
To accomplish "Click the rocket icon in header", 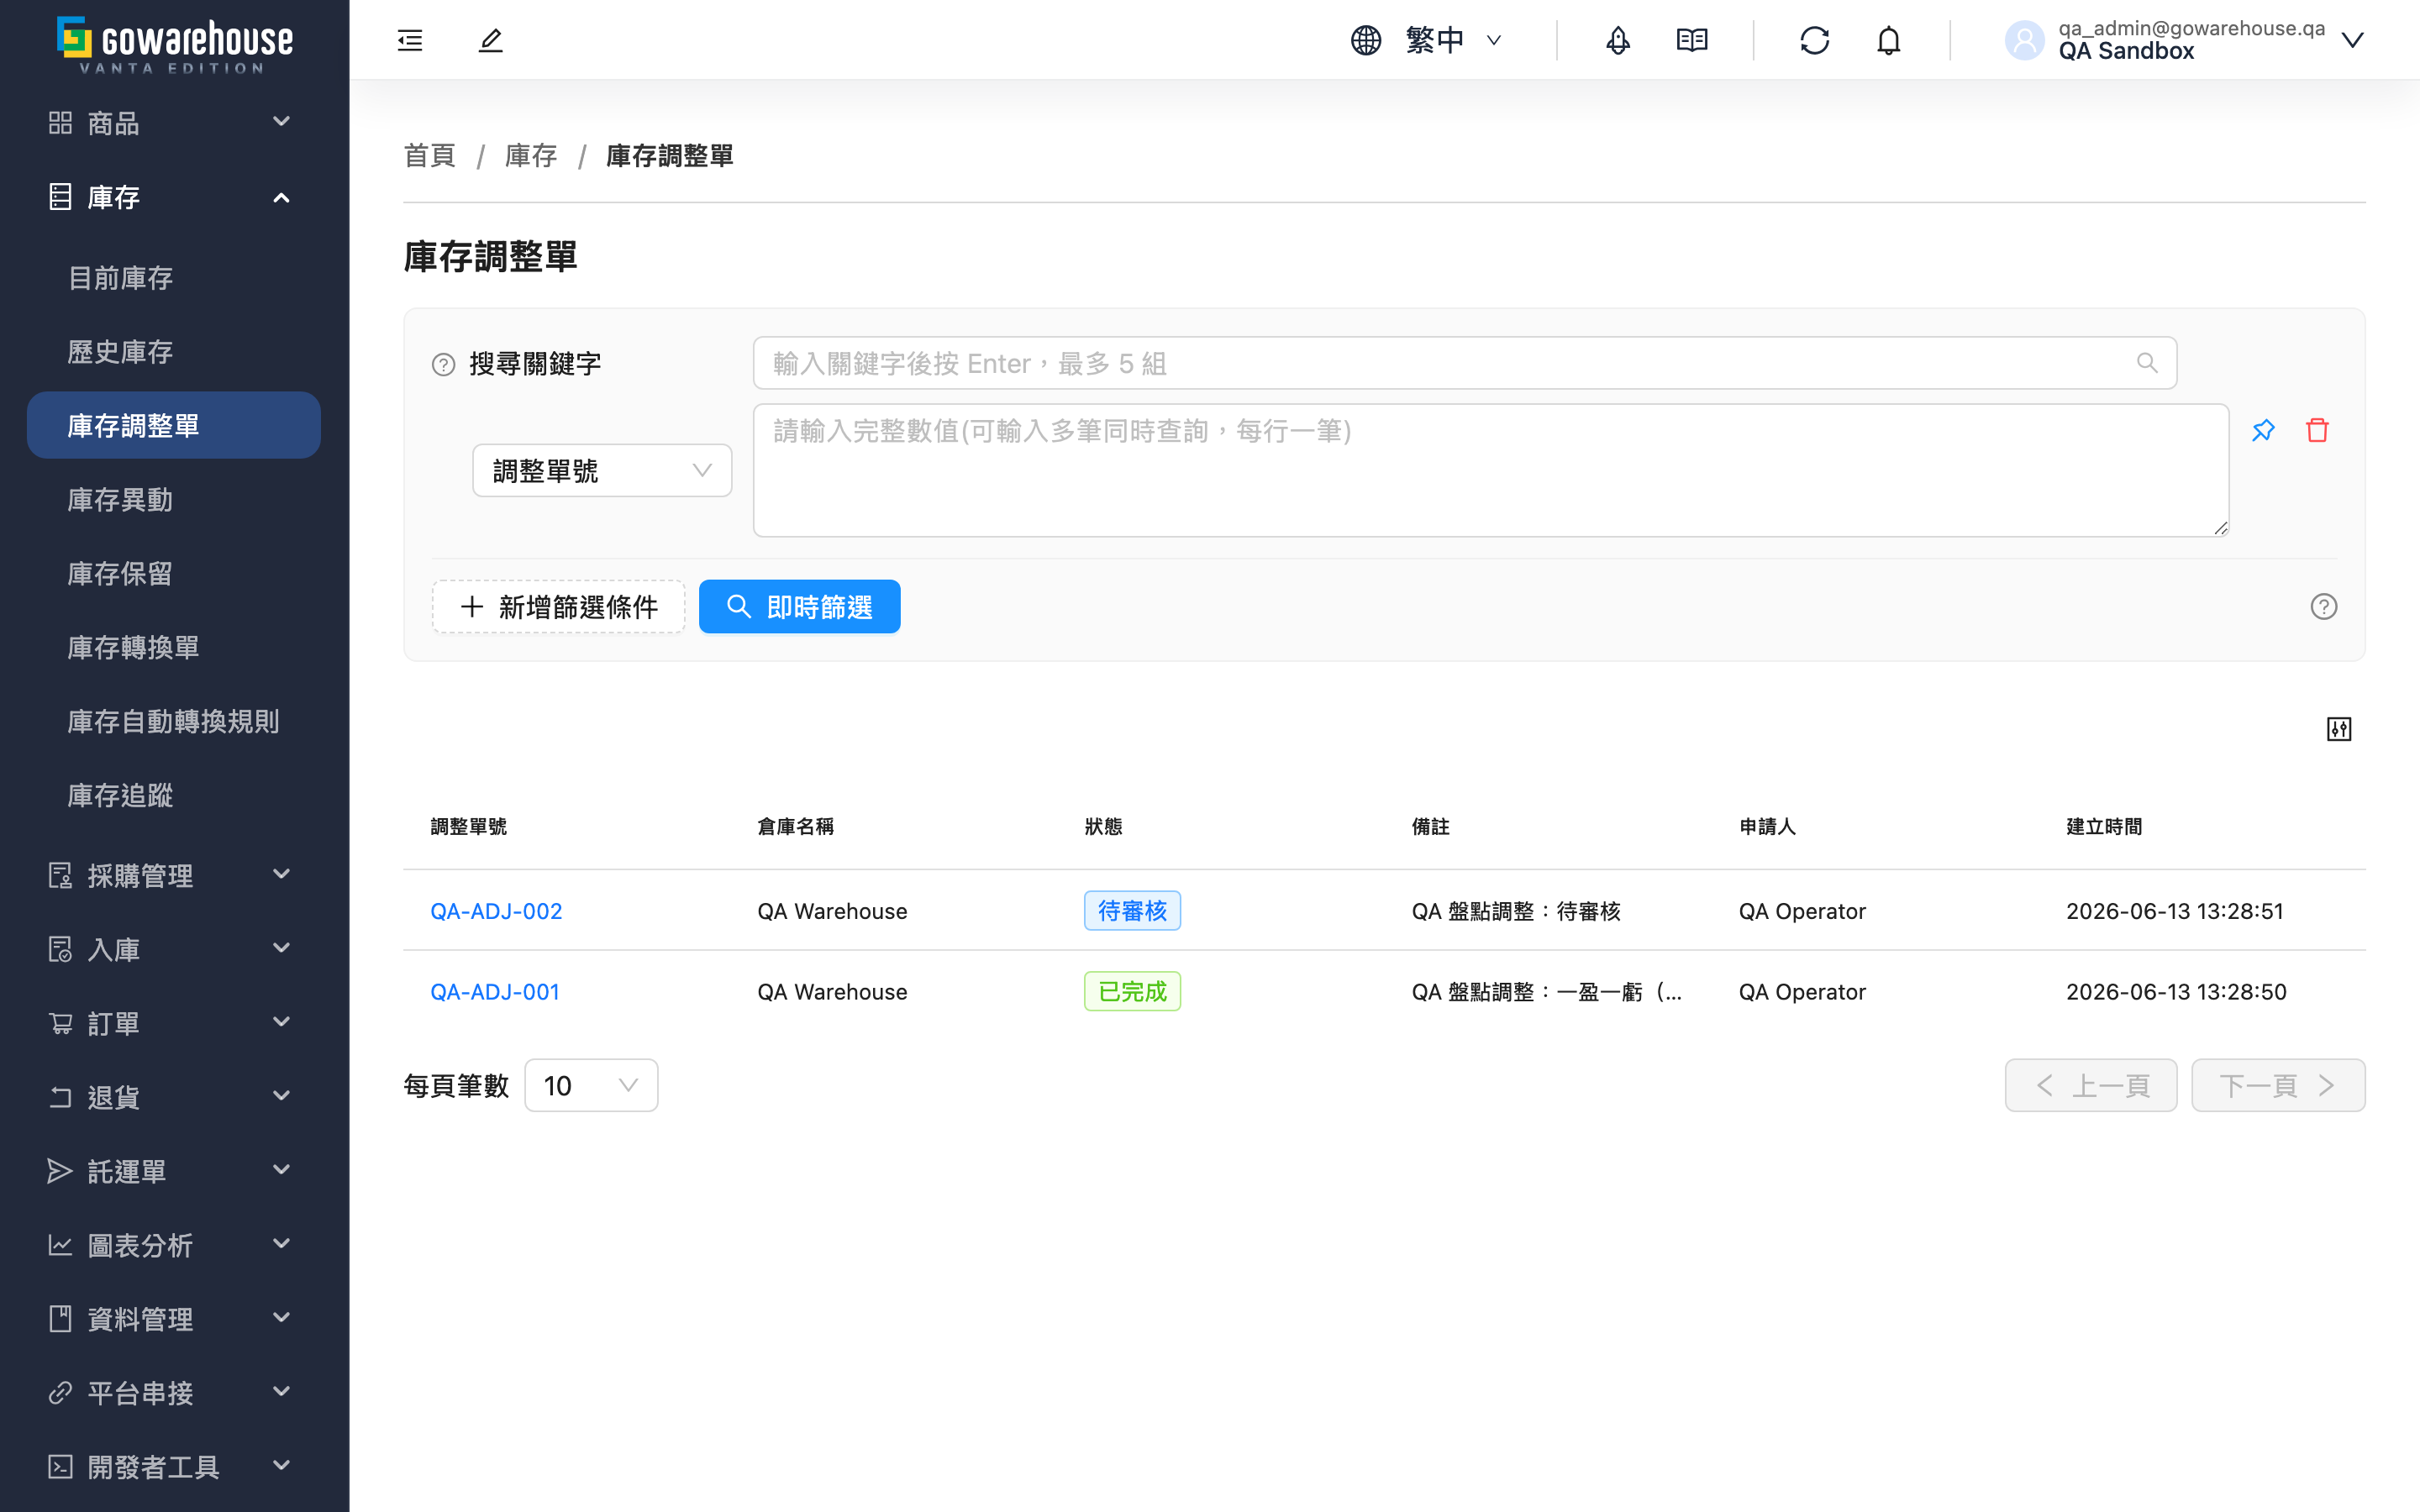I will click(1618, 40).
